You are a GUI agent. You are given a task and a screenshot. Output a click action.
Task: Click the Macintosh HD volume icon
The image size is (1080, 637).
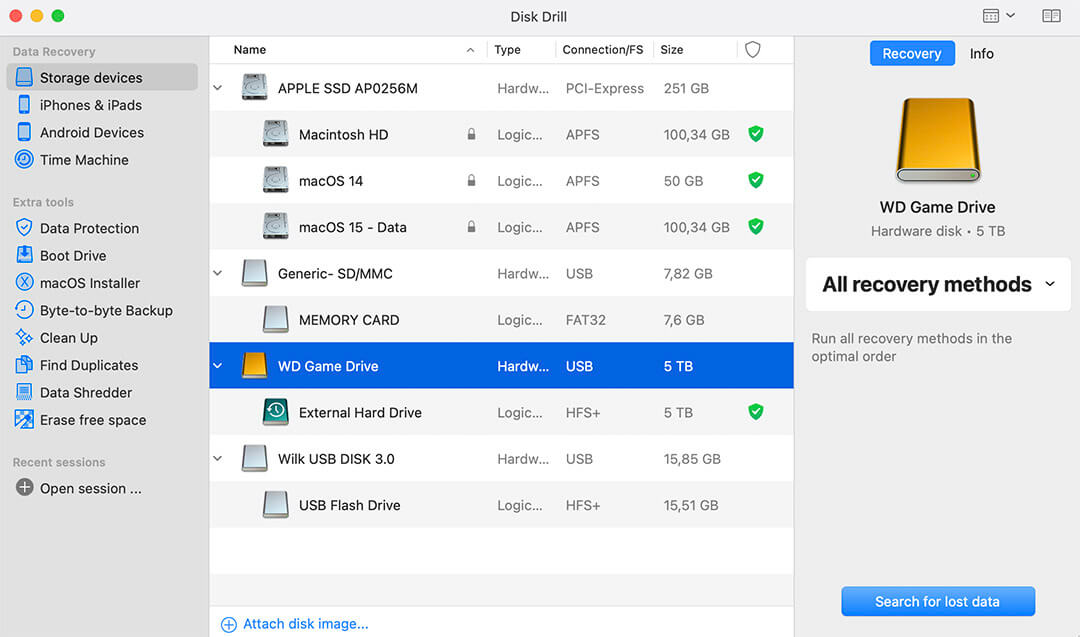[276, 134]
